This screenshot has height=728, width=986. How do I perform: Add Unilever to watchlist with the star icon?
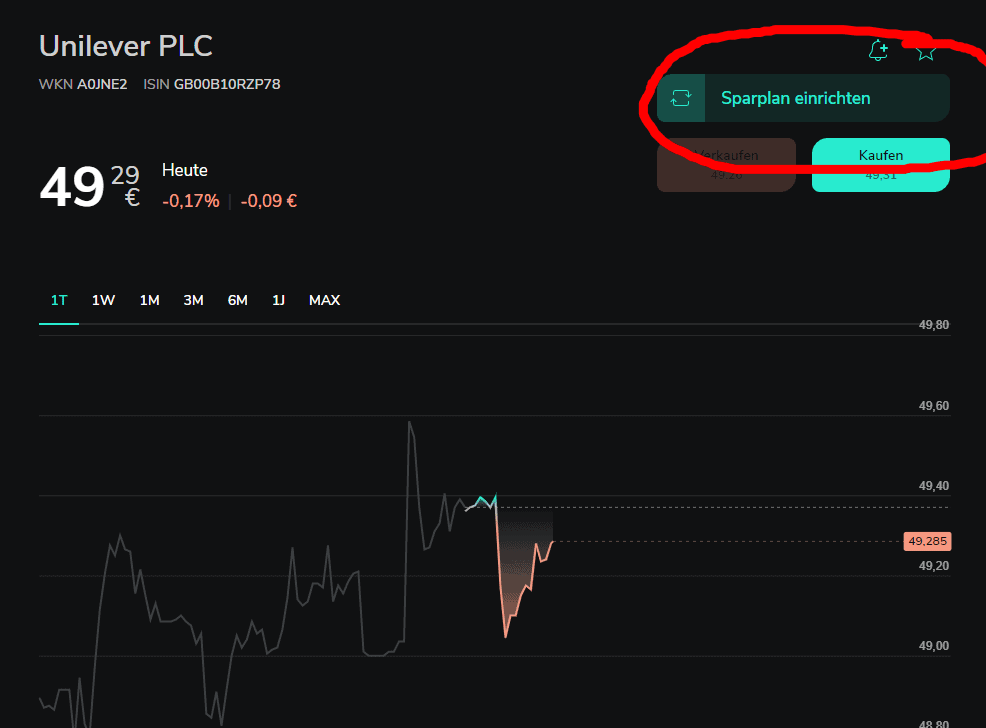pyautogui.click(x=926, y=51)
